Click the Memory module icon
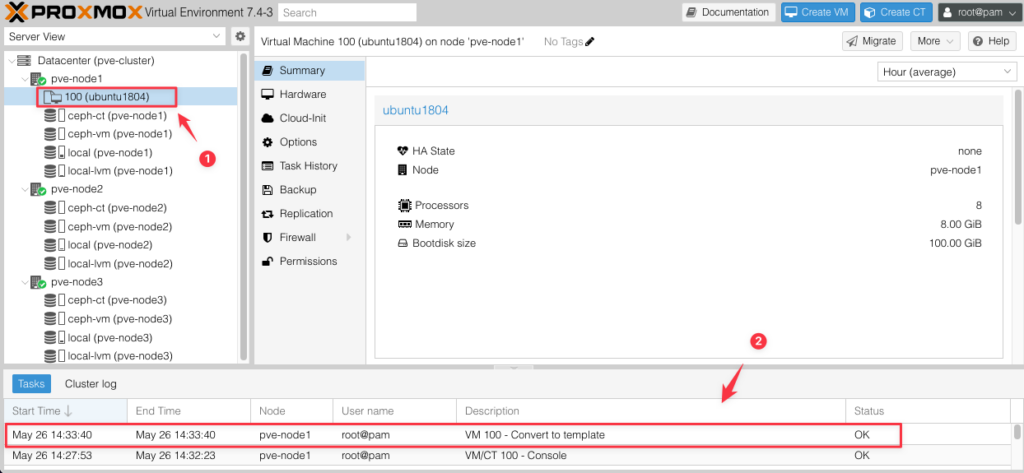The image size is (1024, 473). tap(404, 224)
